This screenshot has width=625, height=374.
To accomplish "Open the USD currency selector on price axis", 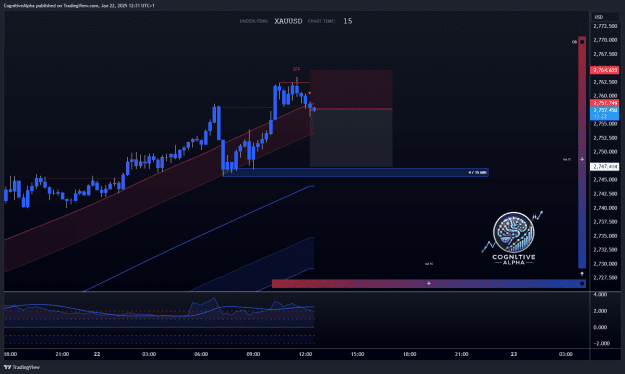I will tap(599, 17).
